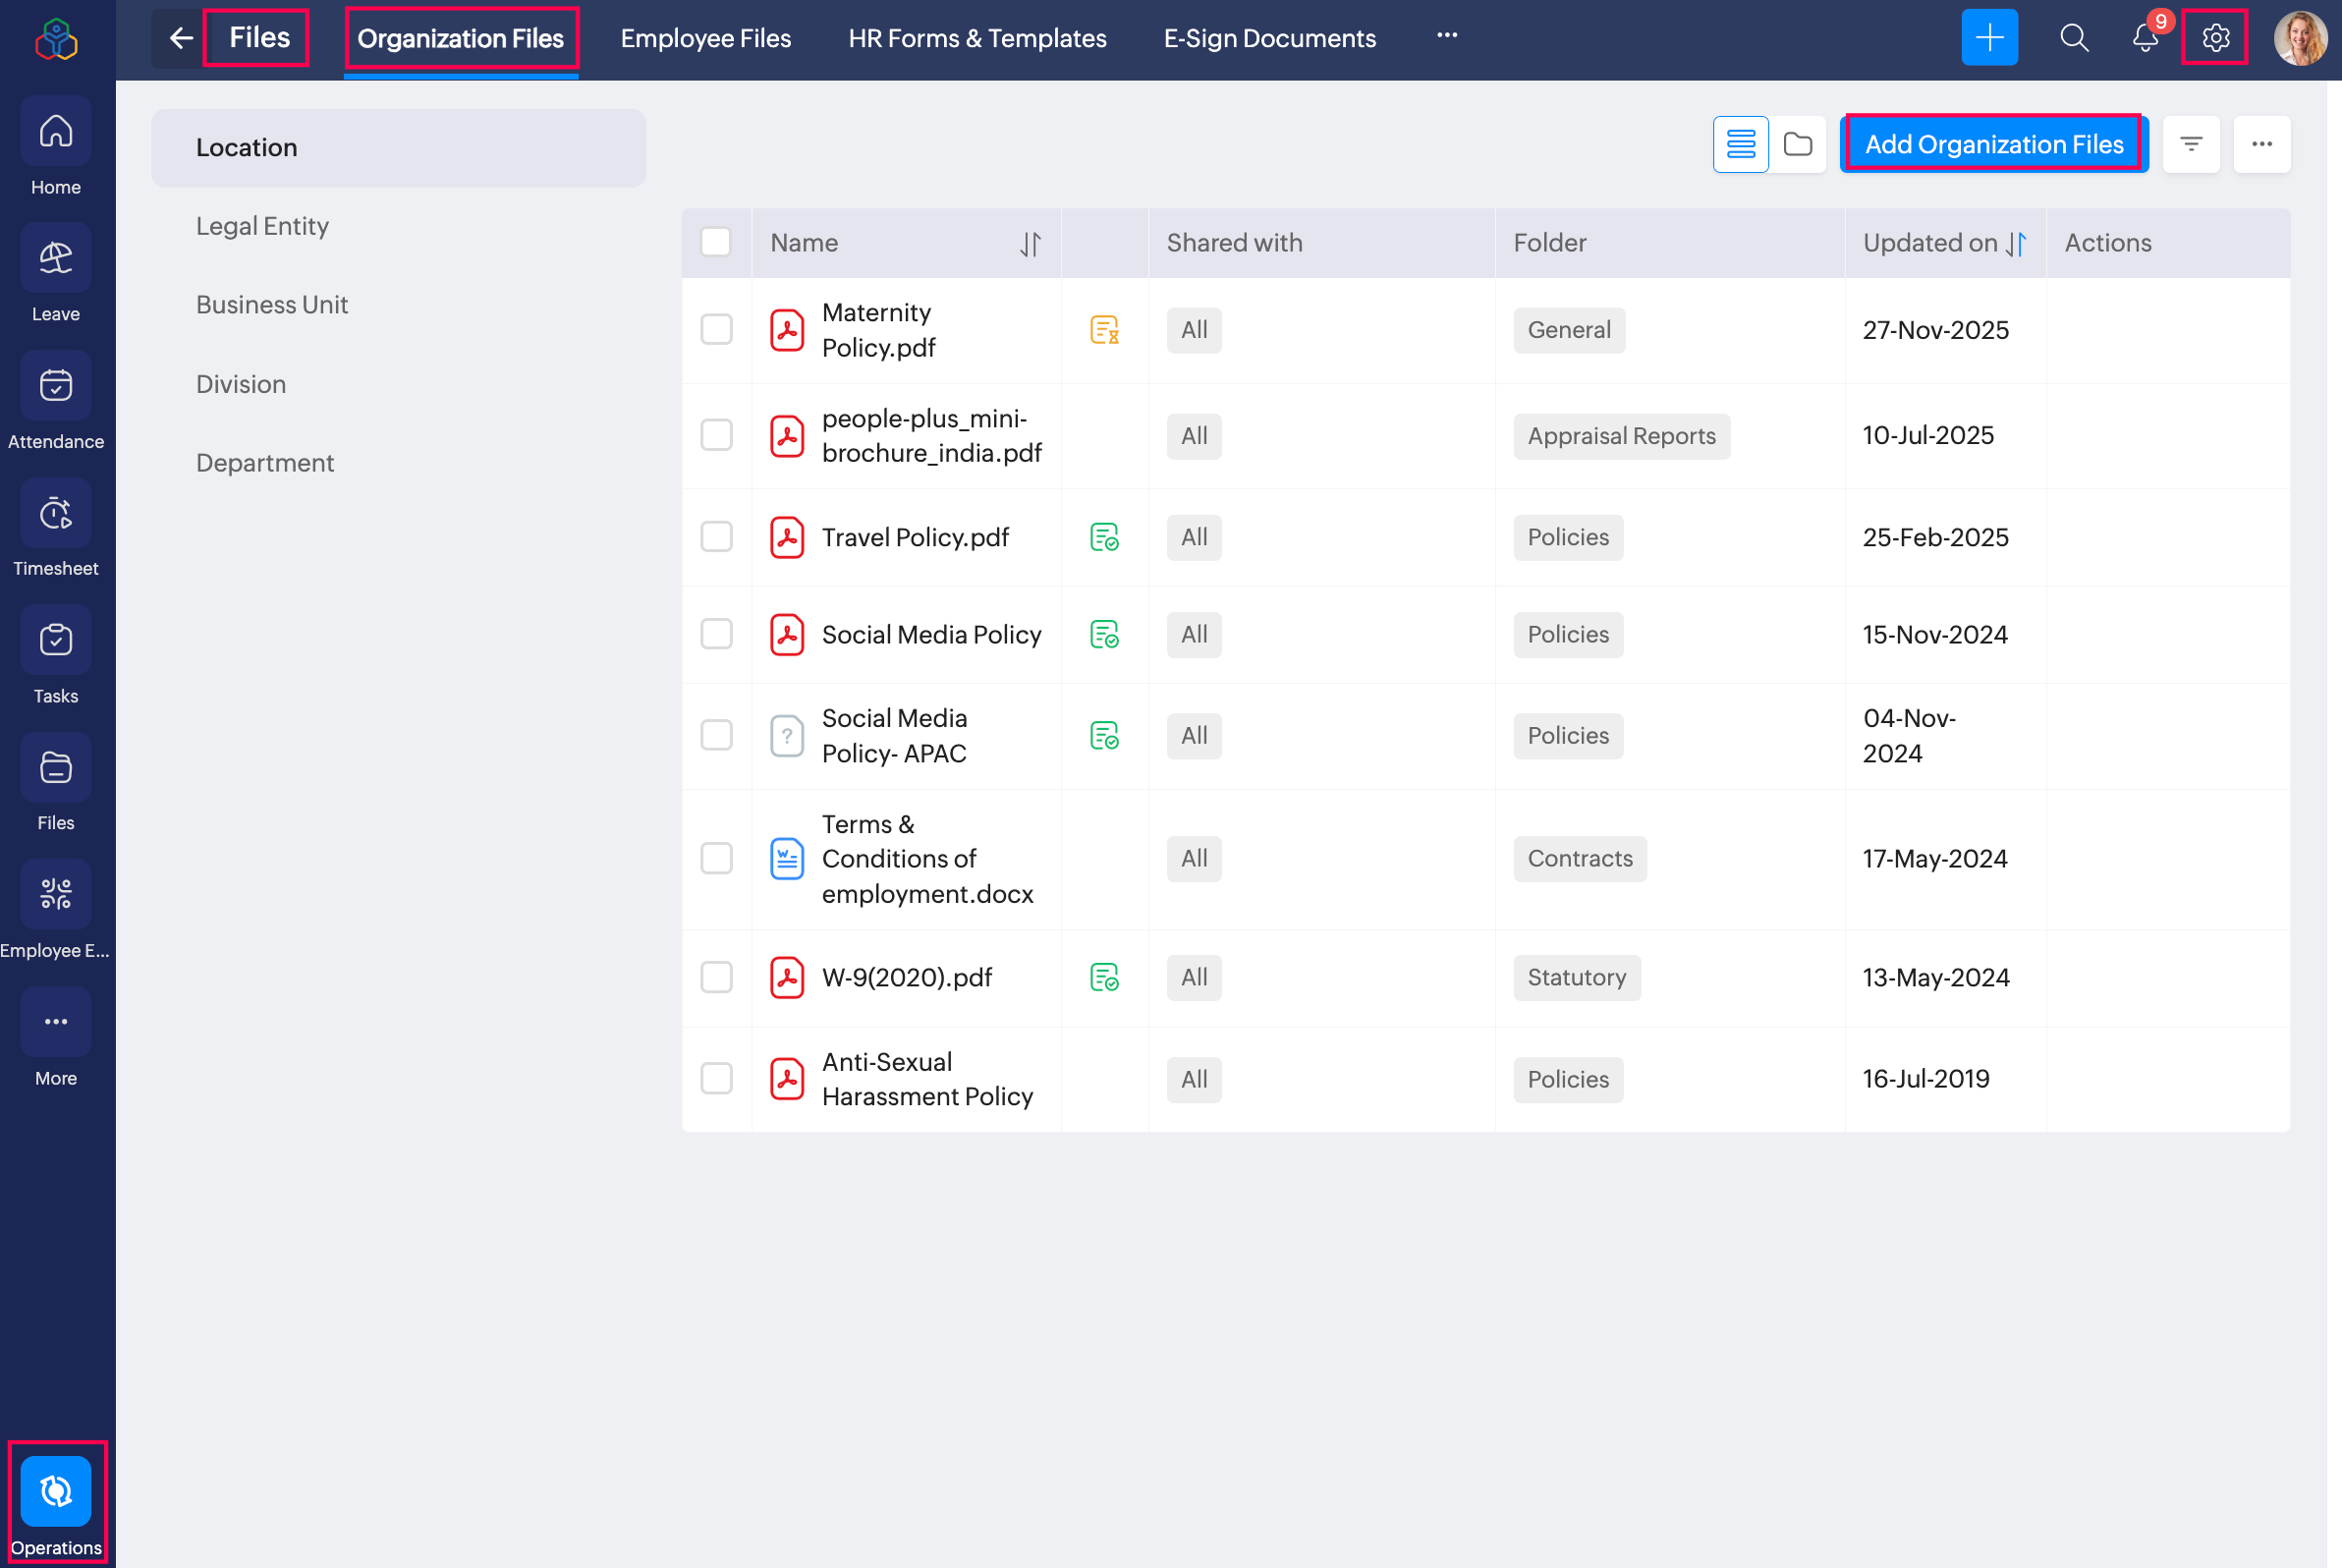
Task: Expand more tabs ellipsis in top bar
Action: [x=1446, y=36]
